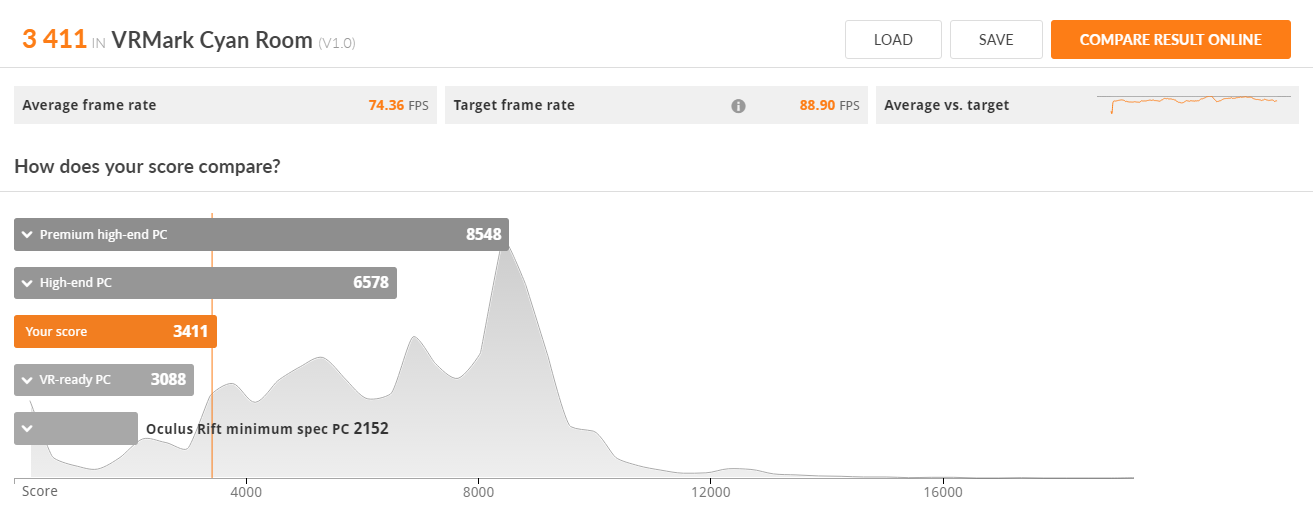This screenshot has width=1313, height=525.
Task: Click the "How does your score compare?" heading
Action: coord(147,166)
